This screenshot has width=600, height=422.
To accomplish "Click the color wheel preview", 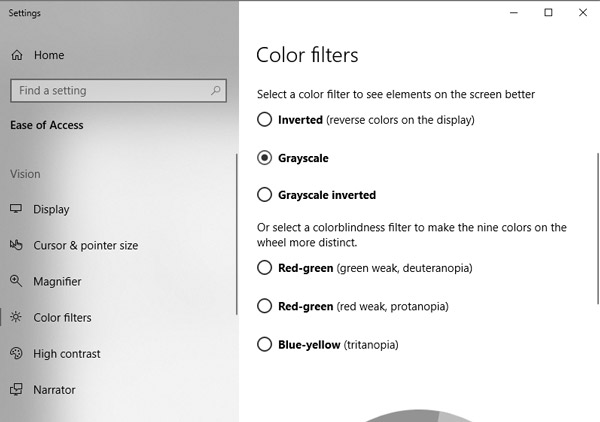I will 420,415.
